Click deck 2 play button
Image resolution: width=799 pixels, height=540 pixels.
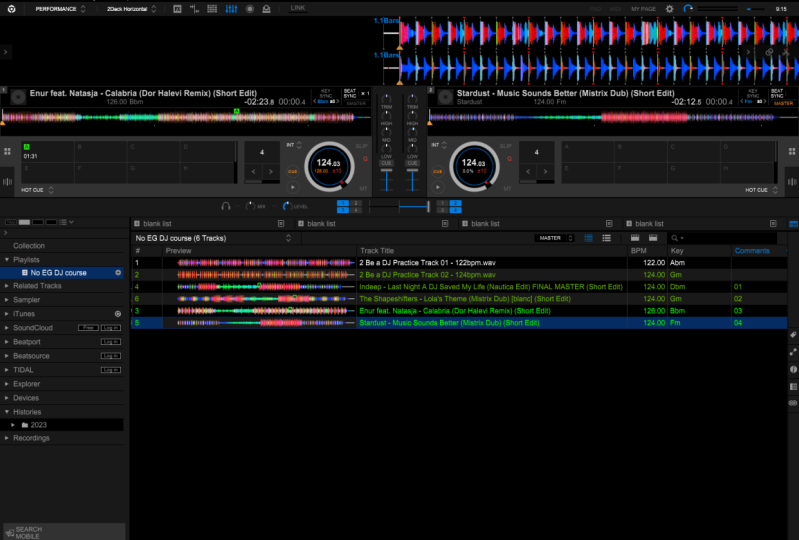(438, 187)
